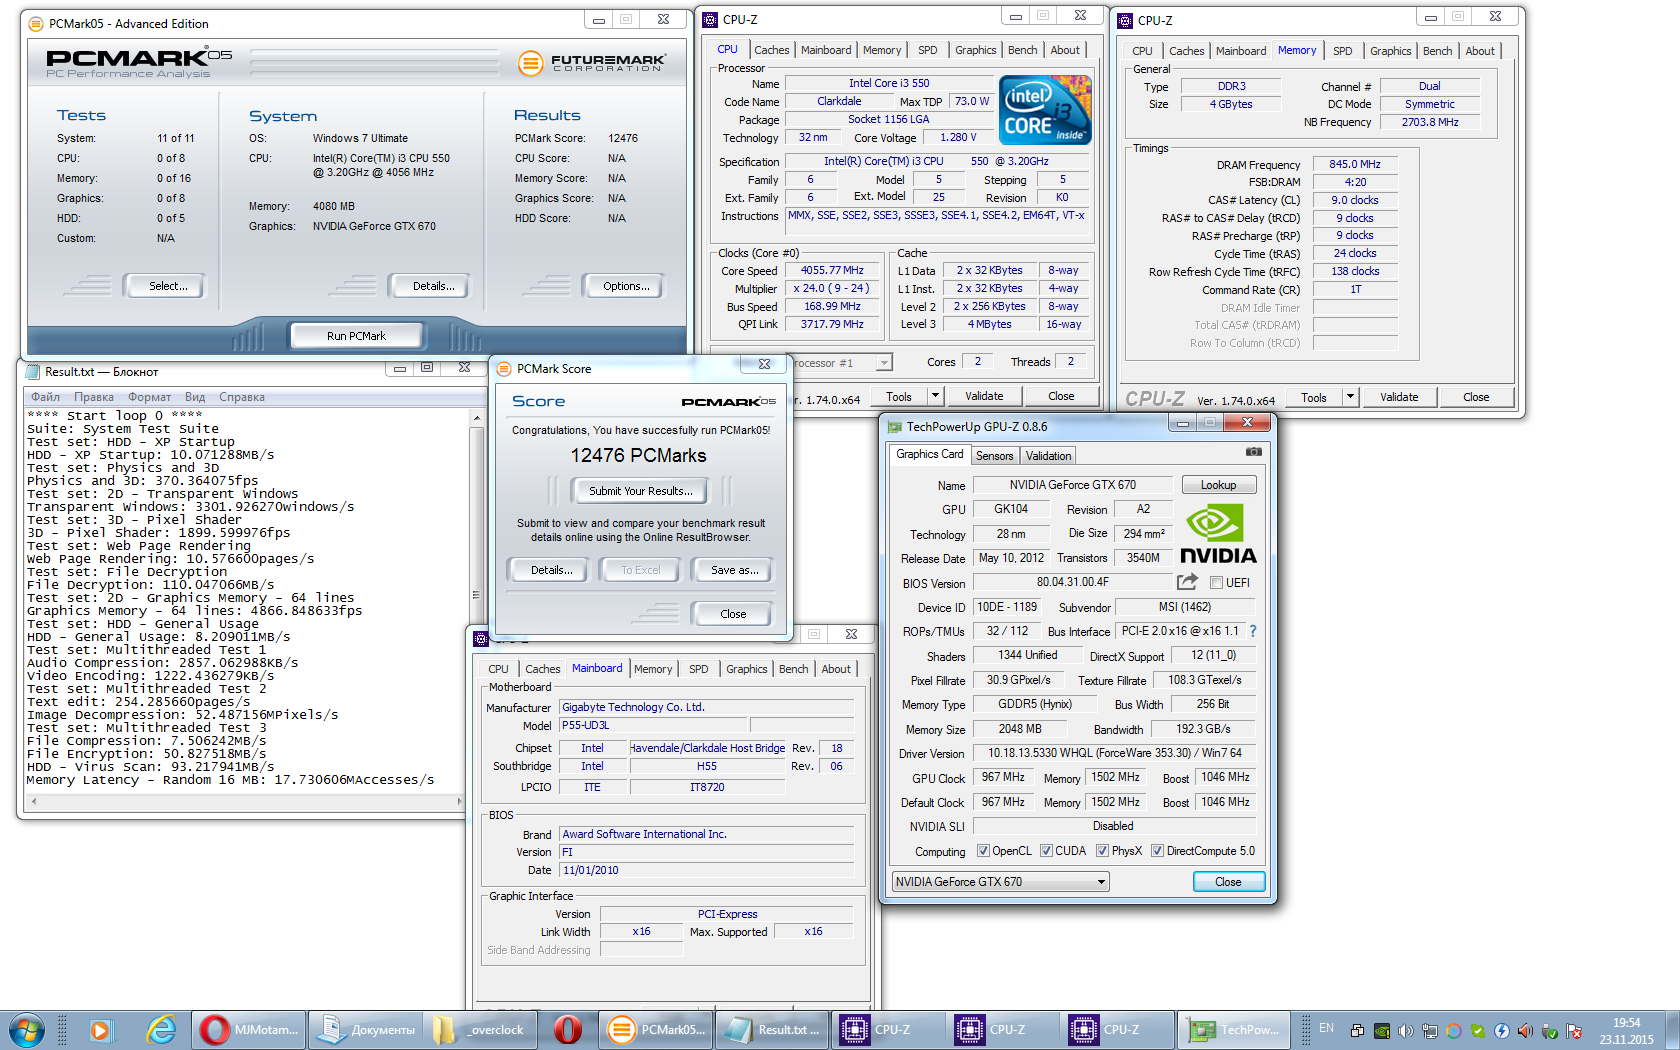The height and width of the screenshot is (1050, 1680).
Task: Open the red speaker volume tray icon
Action: coord(1525,1031)
